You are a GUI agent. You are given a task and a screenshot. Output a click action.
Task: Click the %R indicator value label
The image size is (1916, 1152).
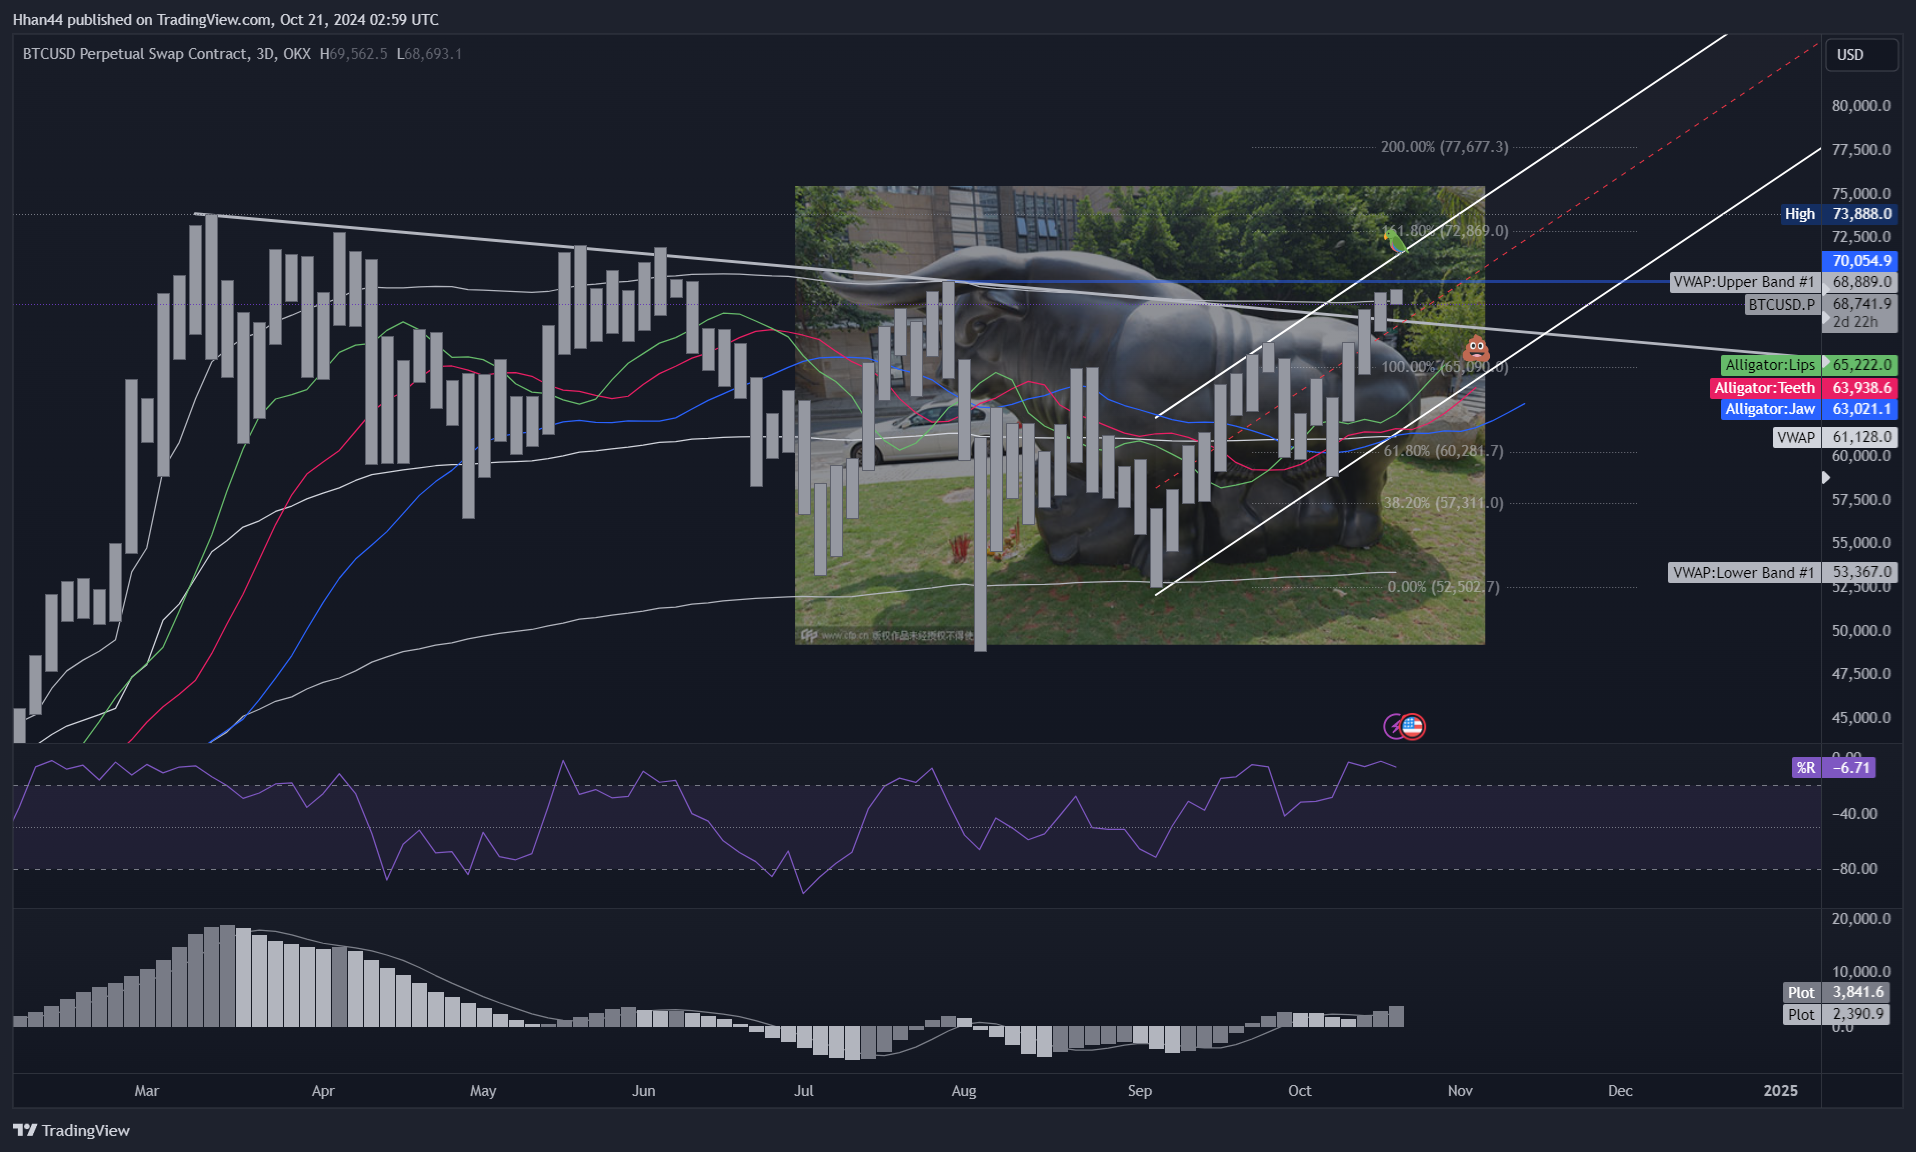tap(1833, 768)
